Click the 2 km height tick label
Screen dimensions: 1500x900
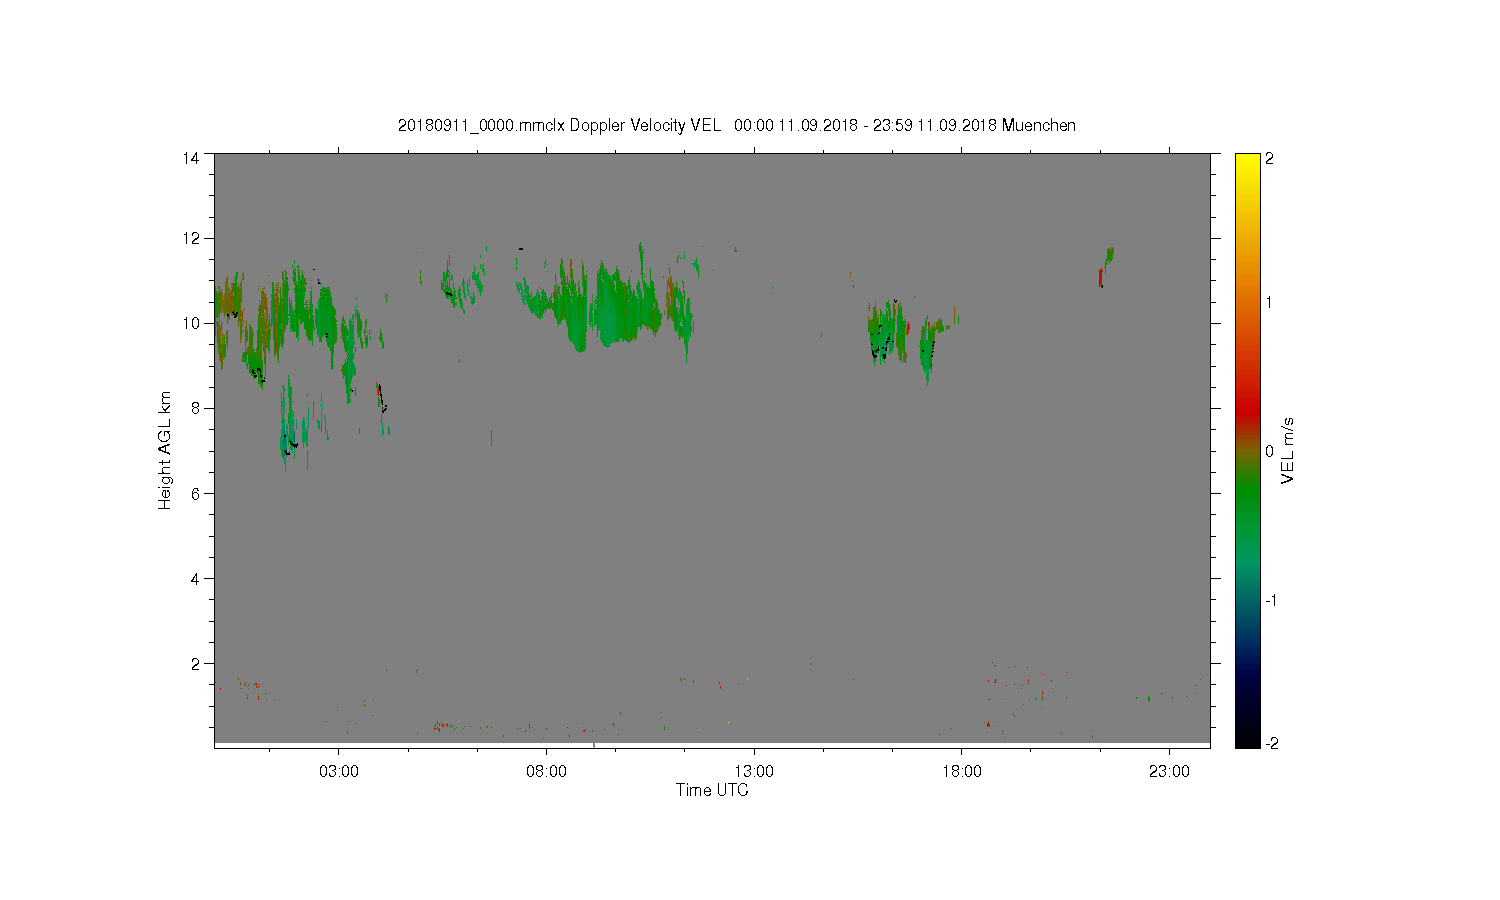(195, 663)
